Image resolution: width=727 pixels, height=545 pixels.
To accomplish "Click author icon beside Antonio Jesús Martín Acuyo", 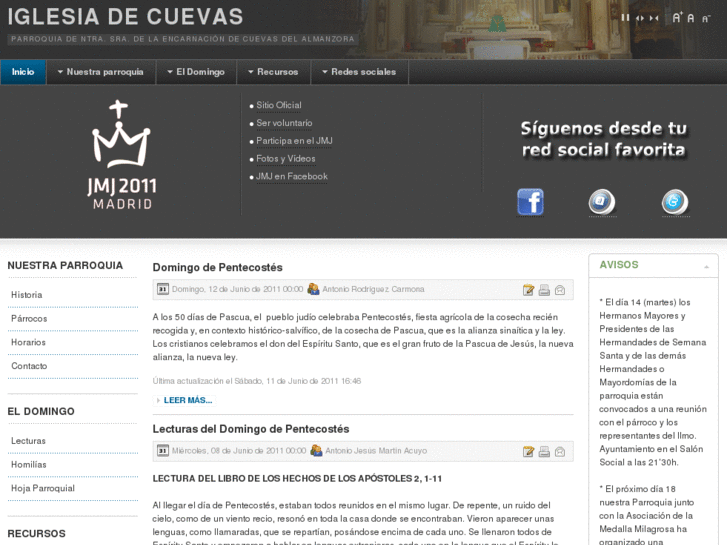I will [x=316, y=450].
